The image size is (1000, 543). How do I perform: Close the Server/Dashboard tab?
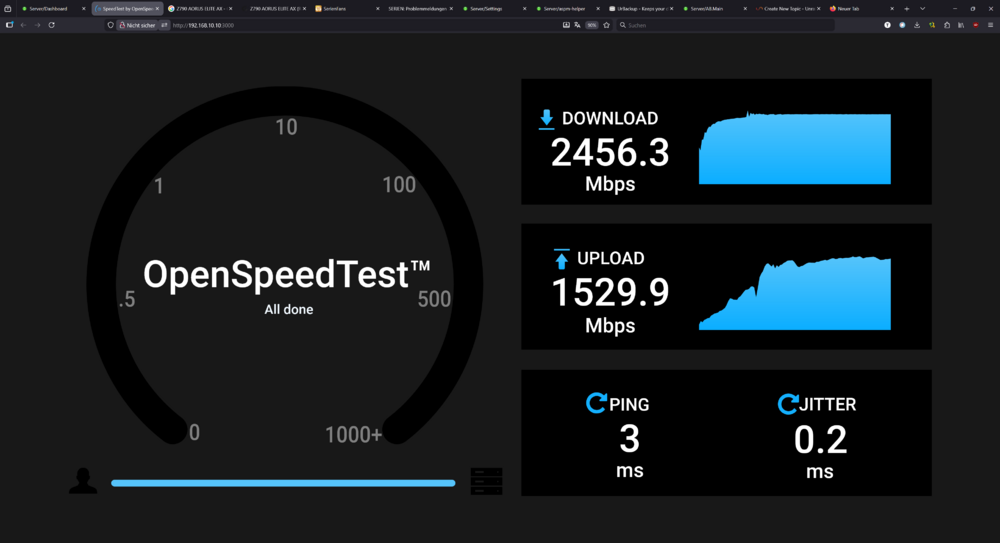[x=84, y=9]
